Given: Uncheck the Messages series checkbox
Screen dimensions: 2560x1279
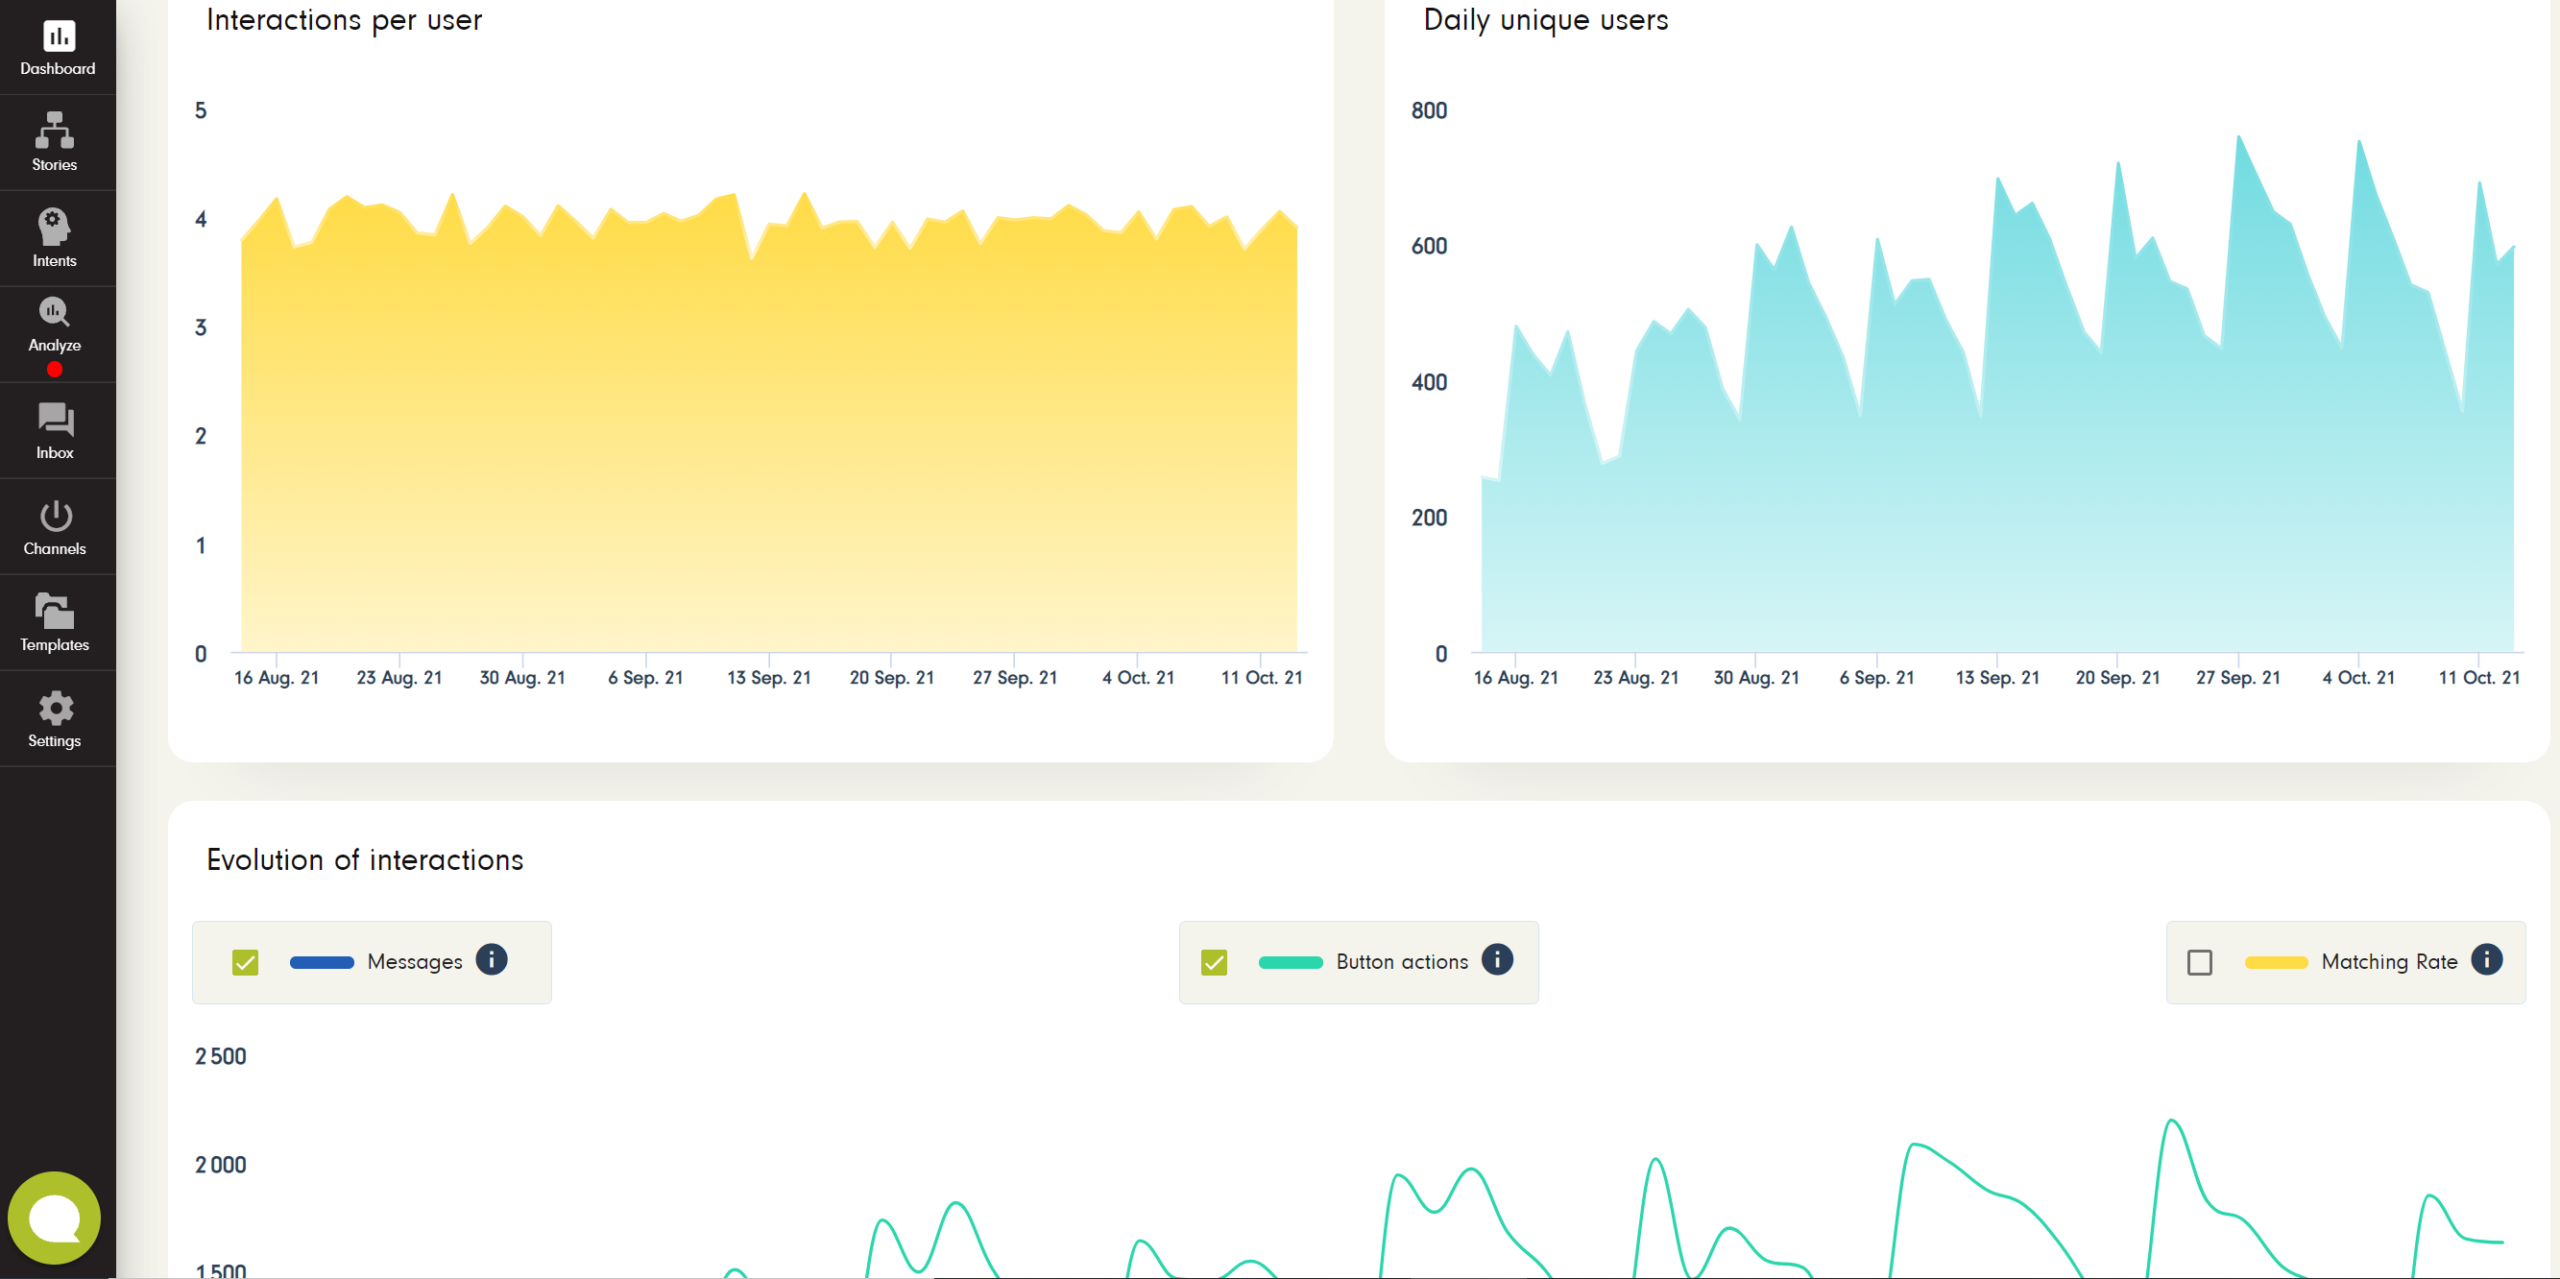Looking at the screenshot, I should [x=245, y=962].
